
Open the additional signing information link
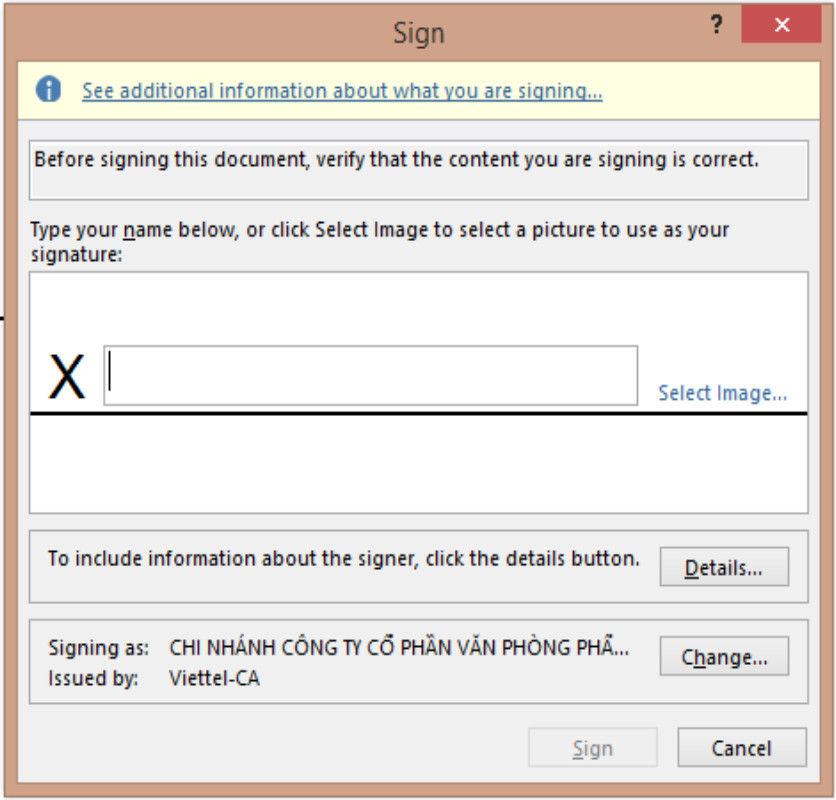pos(342,91)
